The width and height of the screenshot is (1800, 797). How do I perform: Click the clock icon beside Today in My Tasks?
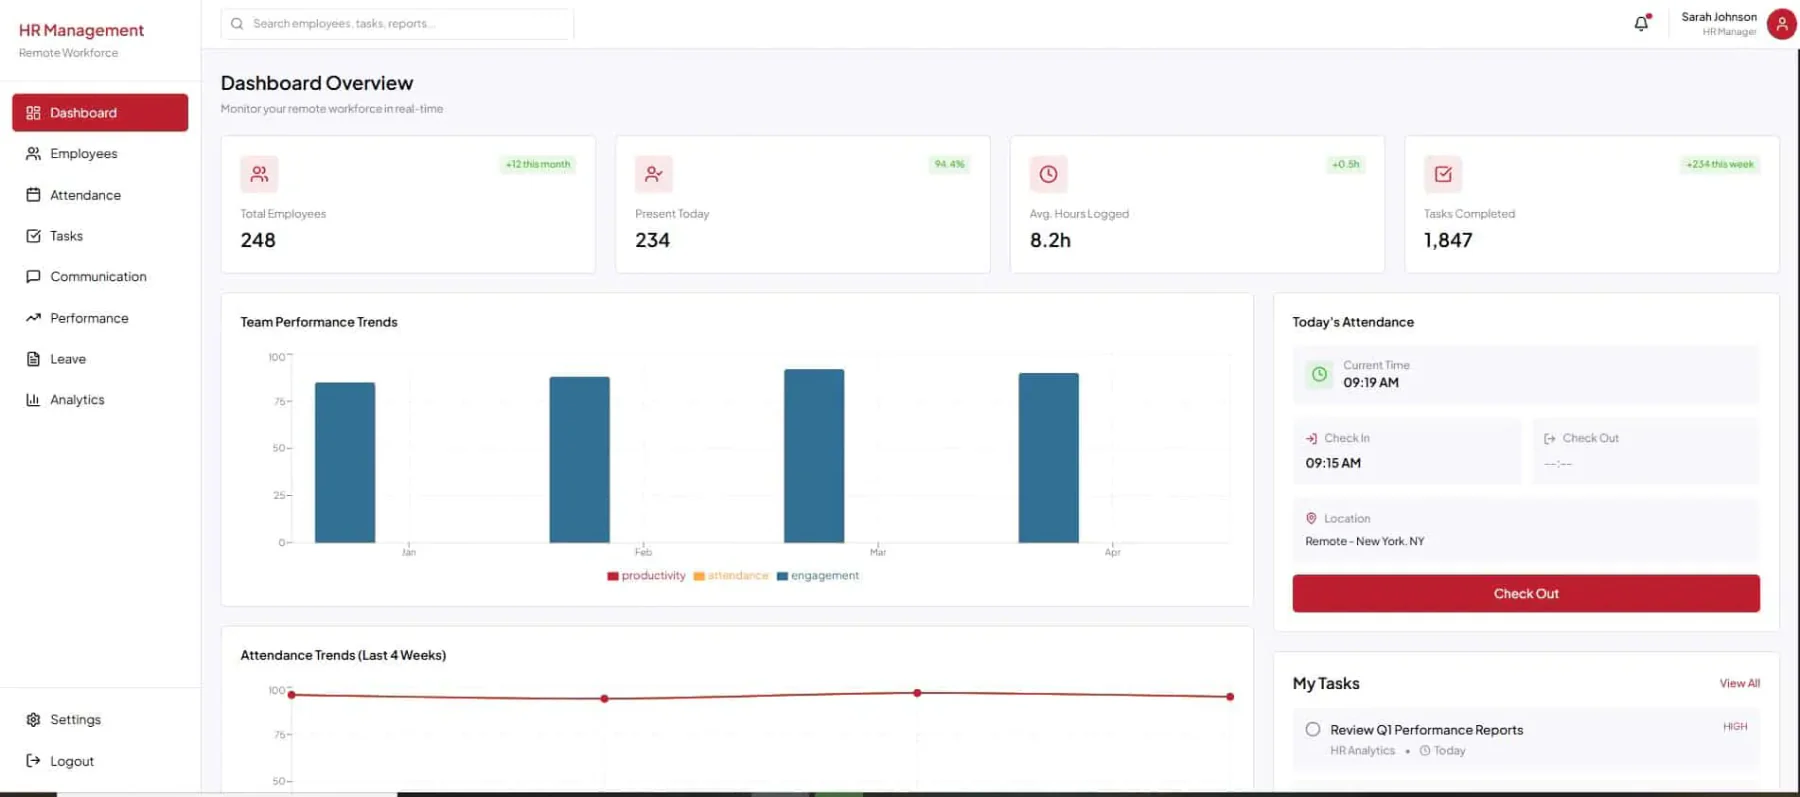point(1425,751)
